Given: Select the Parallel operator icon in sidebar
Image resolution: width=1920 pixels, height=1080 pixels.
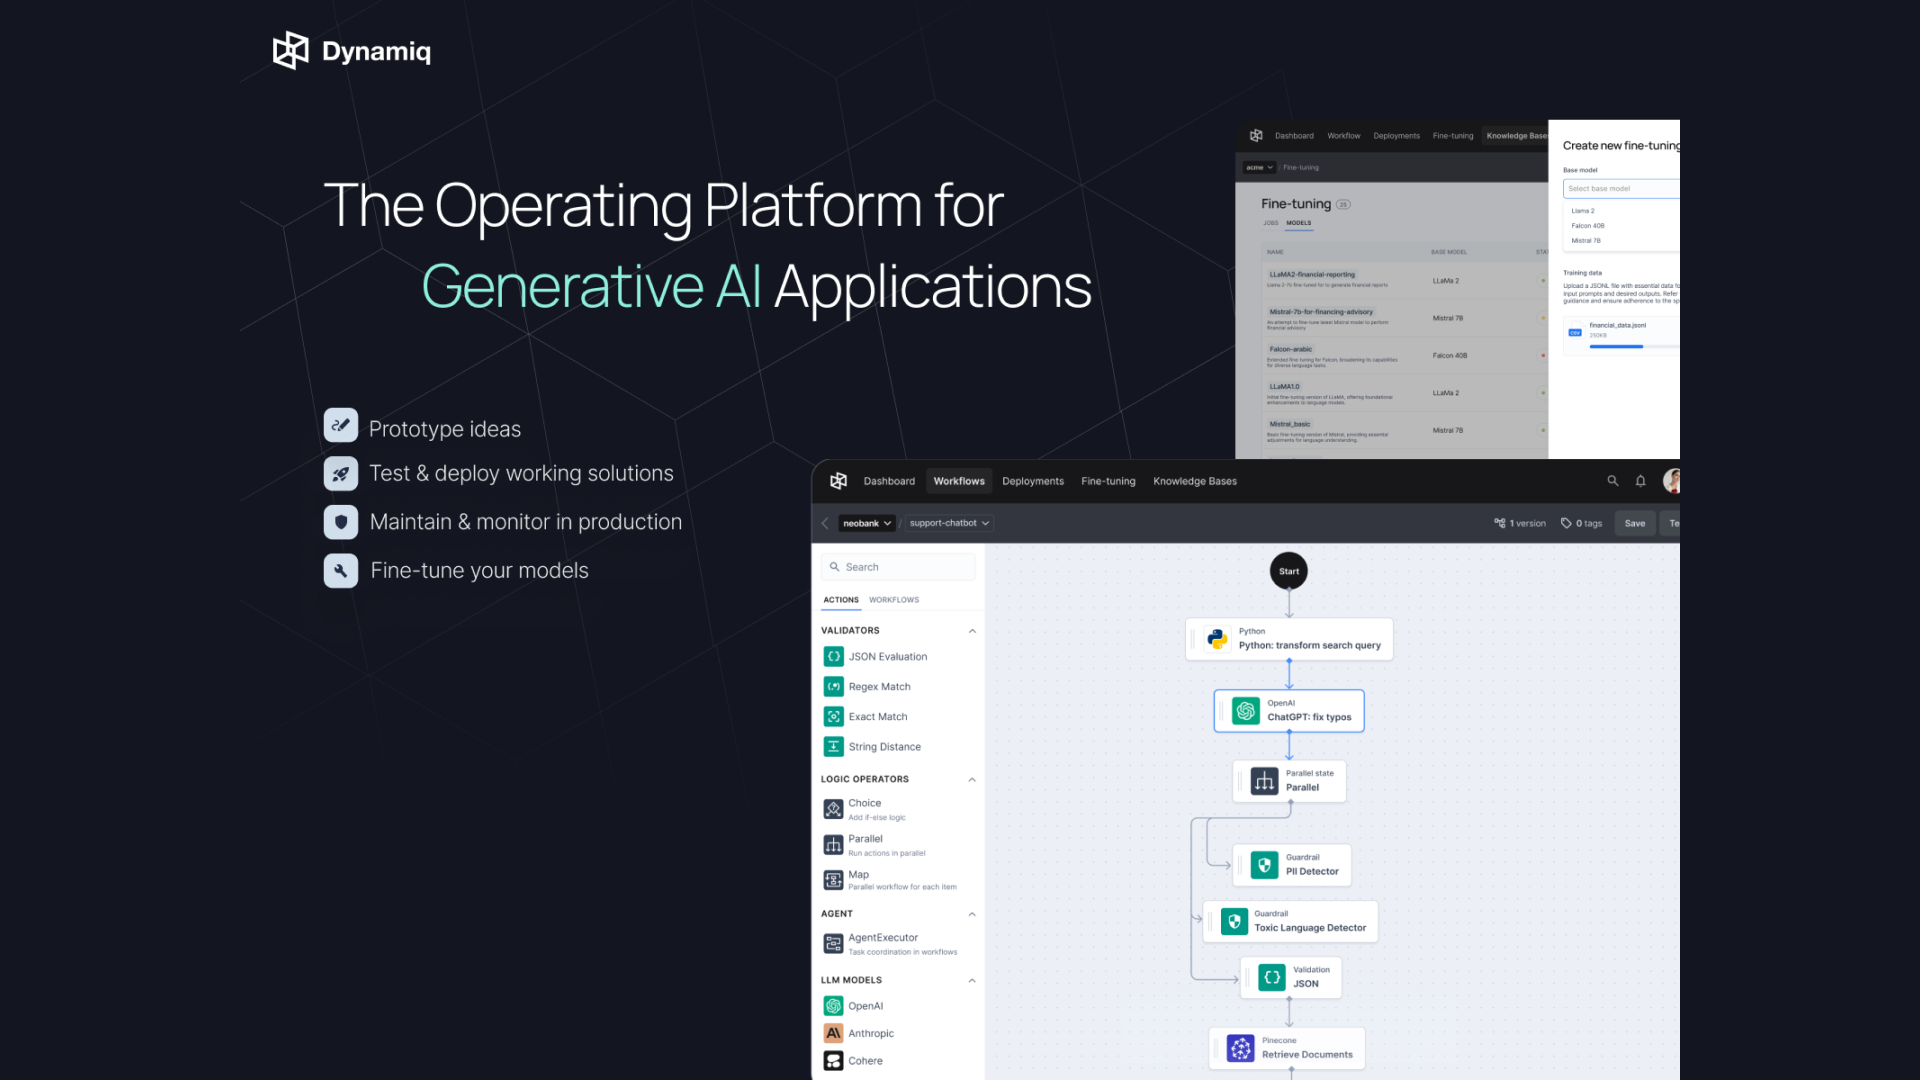Looking at the screenshot, I should 833,845.
